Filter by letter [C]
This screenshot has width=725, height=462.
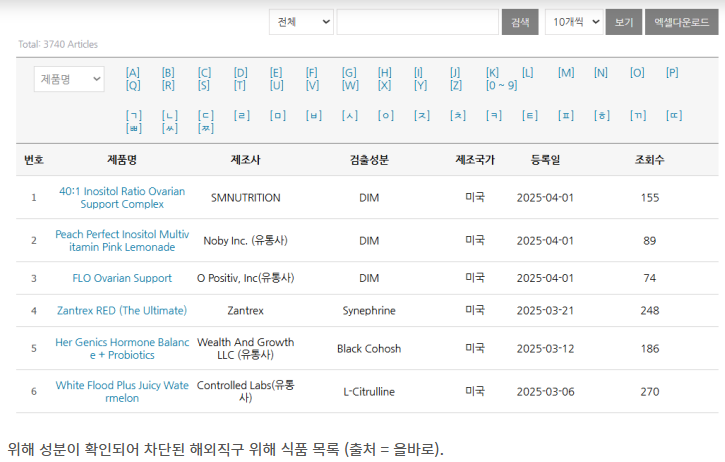click(204, 73)
